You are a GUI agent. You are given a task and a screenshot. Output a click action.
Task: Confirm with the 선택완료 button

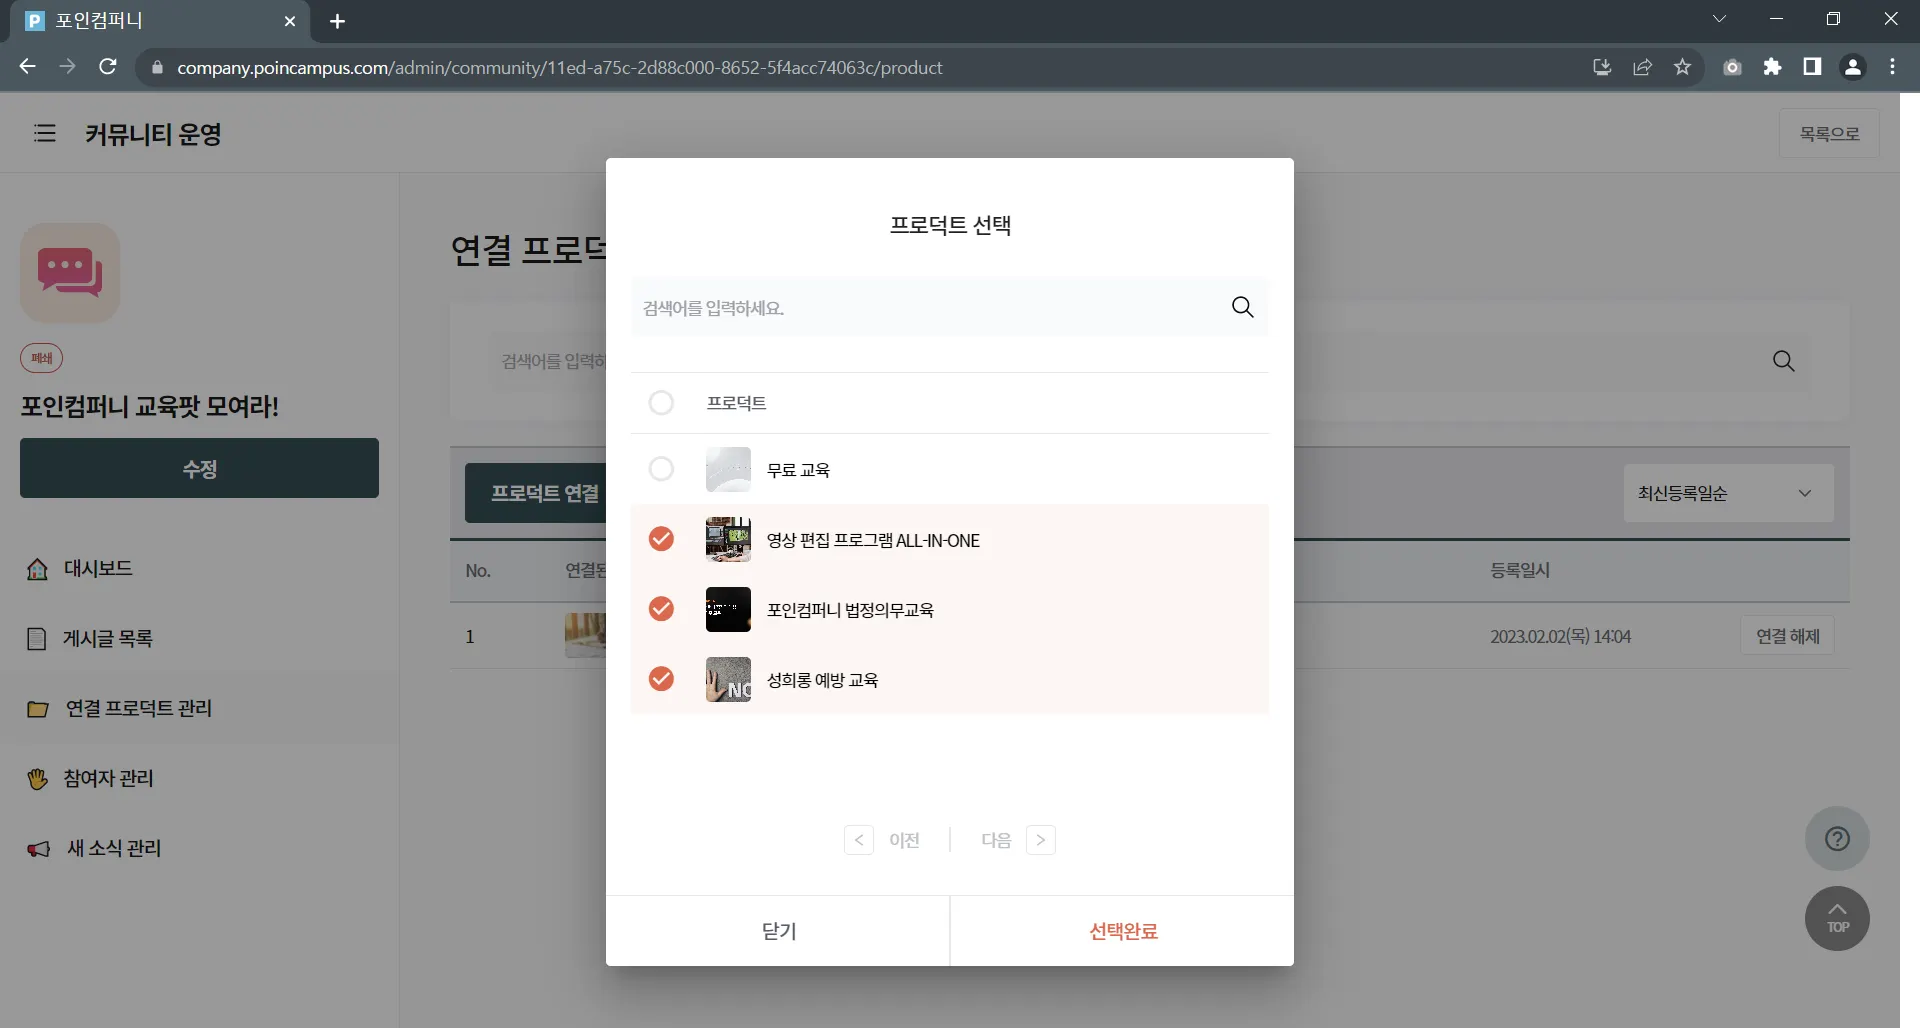tap(1122, 931)
